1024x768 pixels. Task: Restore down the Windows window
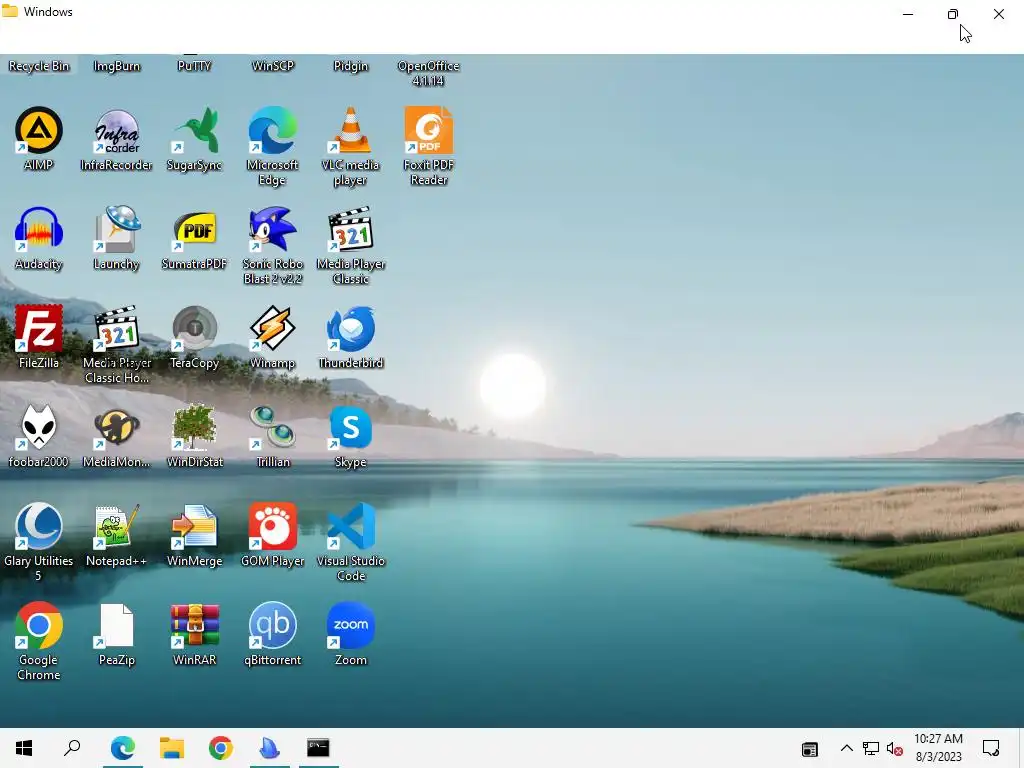coord(953,14)
